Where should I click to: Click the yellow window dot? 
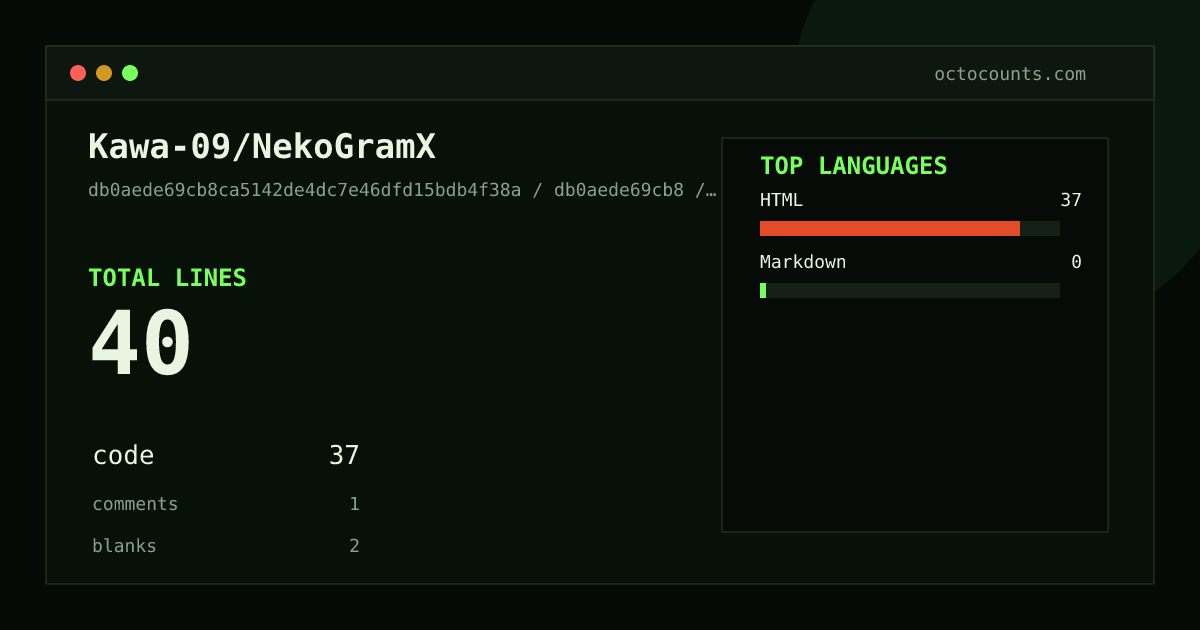(104, 73)
